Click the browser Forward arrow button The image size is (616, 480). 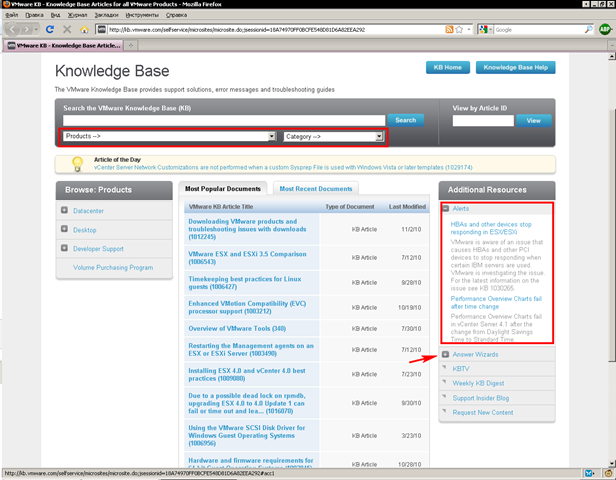pyautogui.click(x=26, y=29)
